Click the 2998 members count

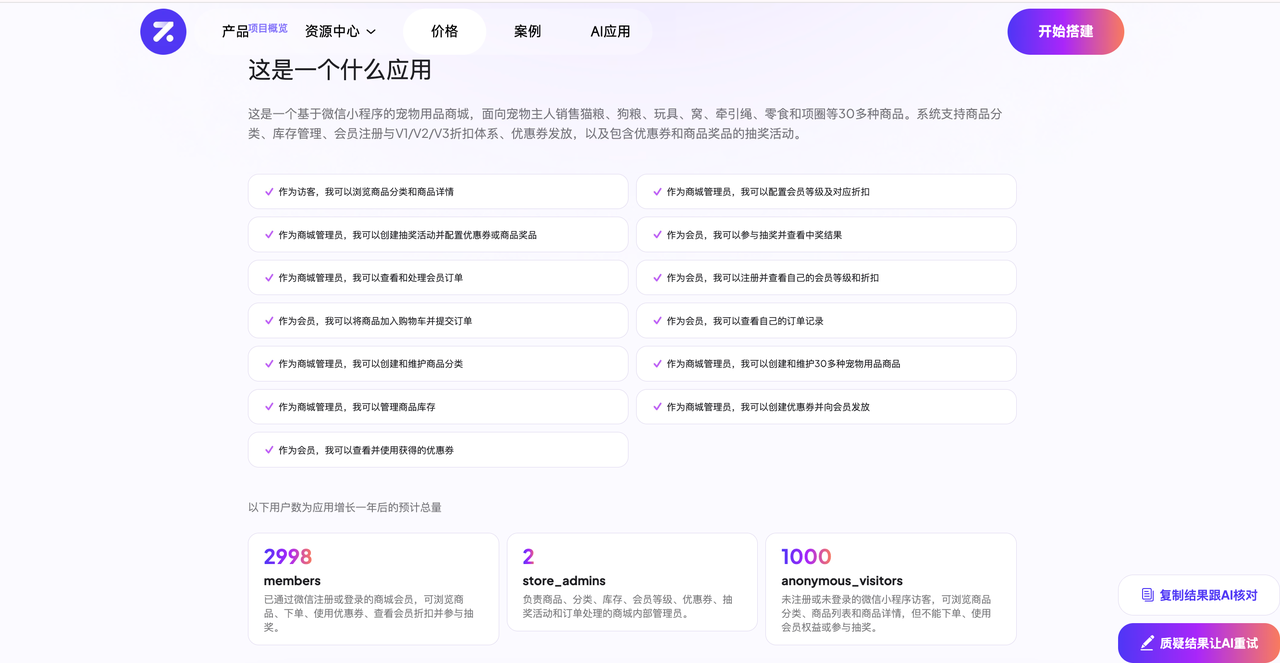tap(288, 557)
